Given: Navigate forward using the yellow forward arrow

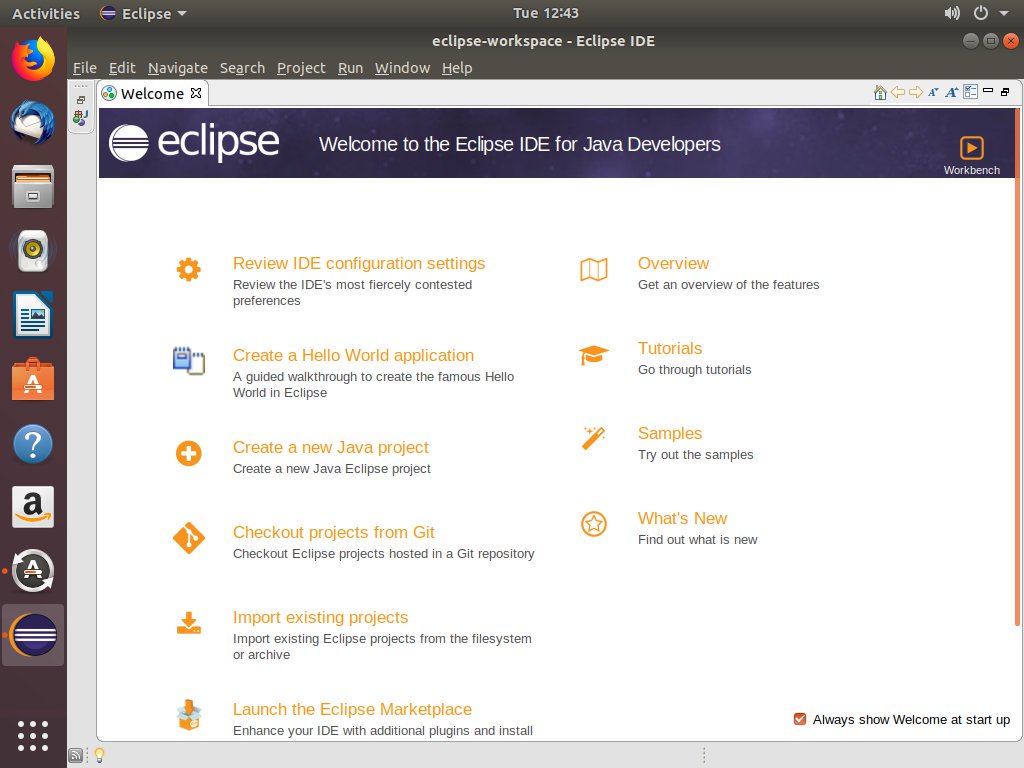Looking at the screenshot, I should pos(914,91).
